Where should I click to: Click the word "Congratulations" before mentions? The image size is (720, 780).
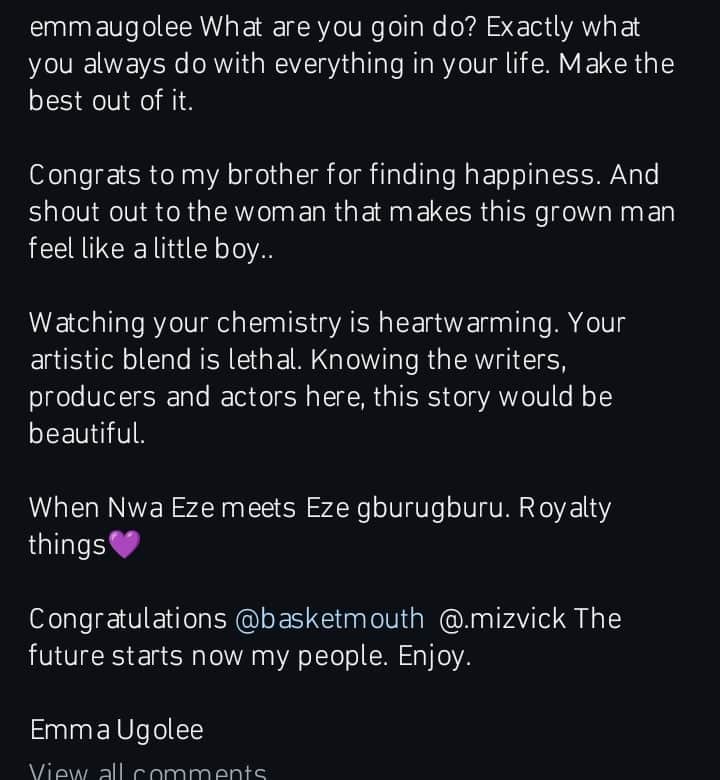click(x=128, y=619)
